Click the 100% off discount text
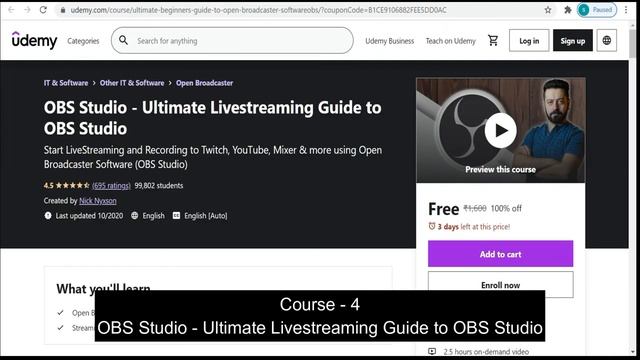Image resolution: width=640 pixels, height=360 pixels. (506, 208)
